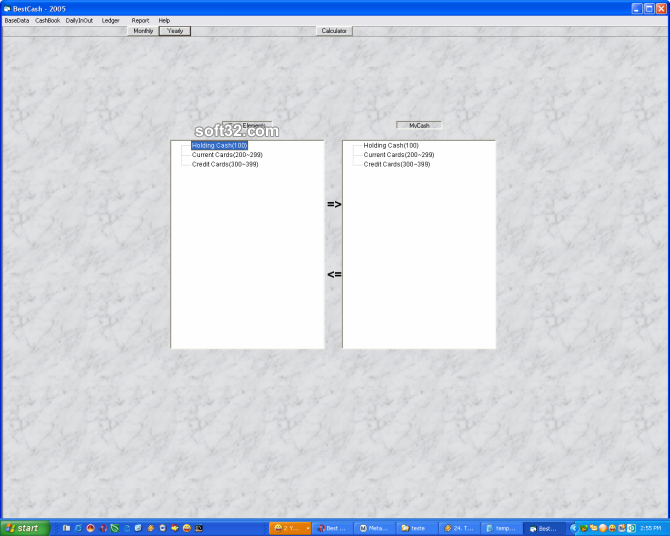Move item right with the => arrow
Viewport: 670px width, 536px height.
click(x=334, y=204)
